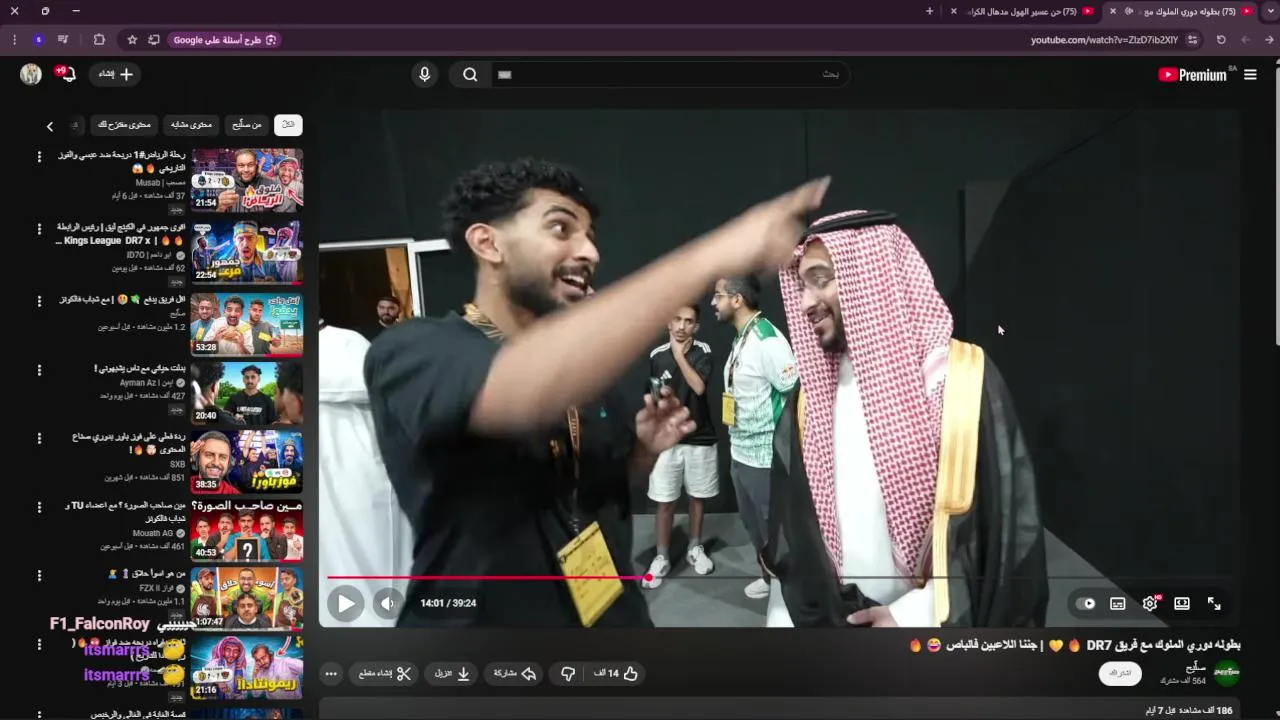Click 'طرح أسئلة على Google' chip

224,40
